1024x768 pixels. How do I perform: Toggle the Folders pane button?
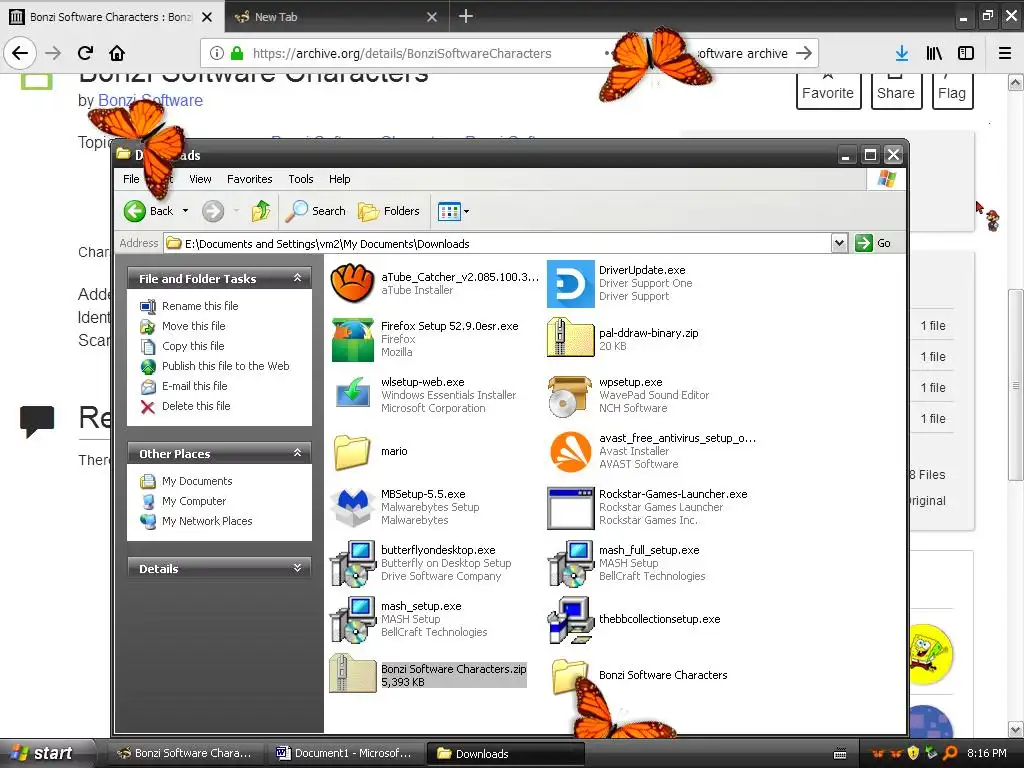click(x=389, y=211)
